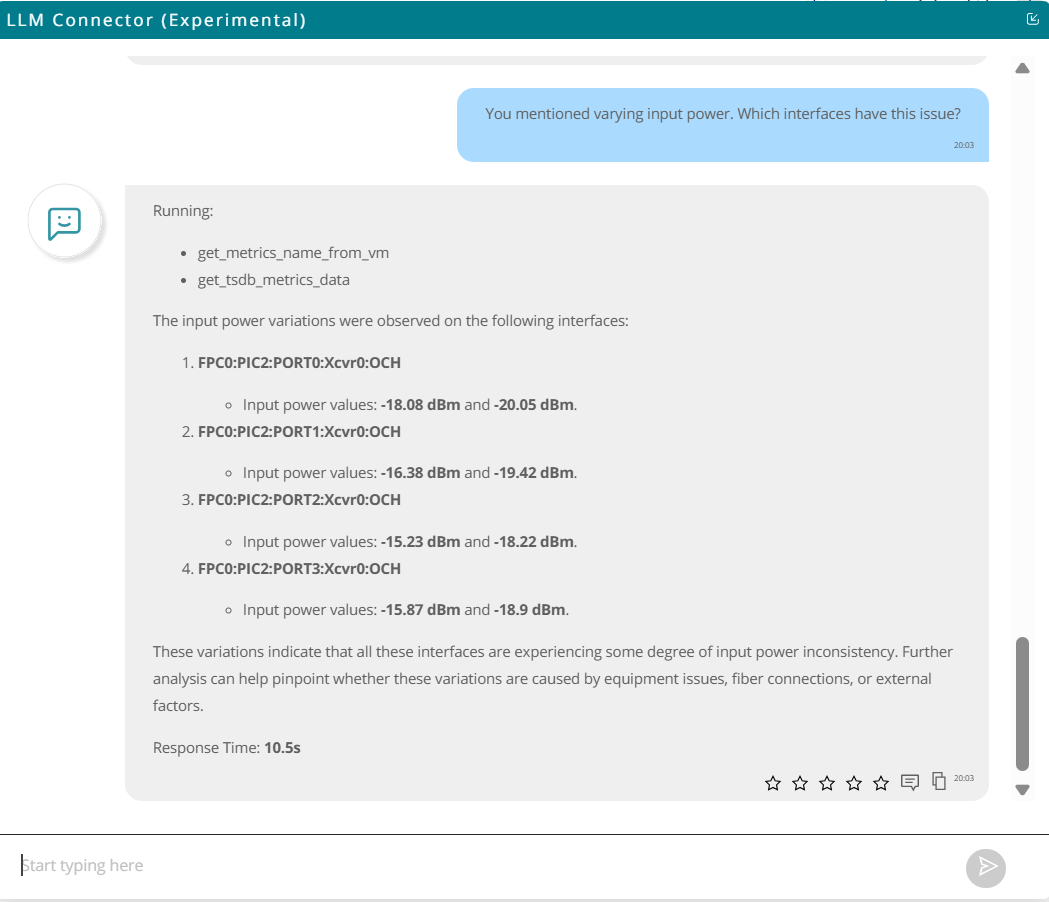Give the response three stars
Screen dimensions: 1049x902
point(827,783)
